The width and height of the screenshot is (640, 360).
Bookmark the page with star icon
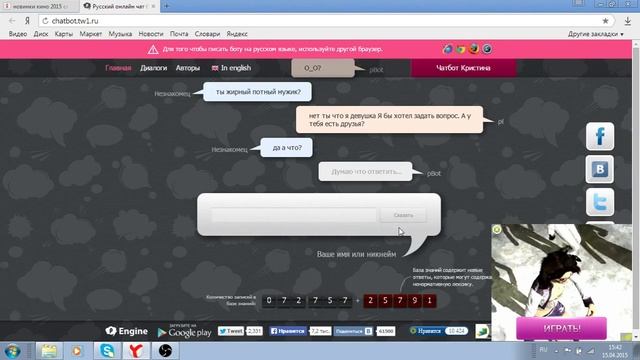605,21
